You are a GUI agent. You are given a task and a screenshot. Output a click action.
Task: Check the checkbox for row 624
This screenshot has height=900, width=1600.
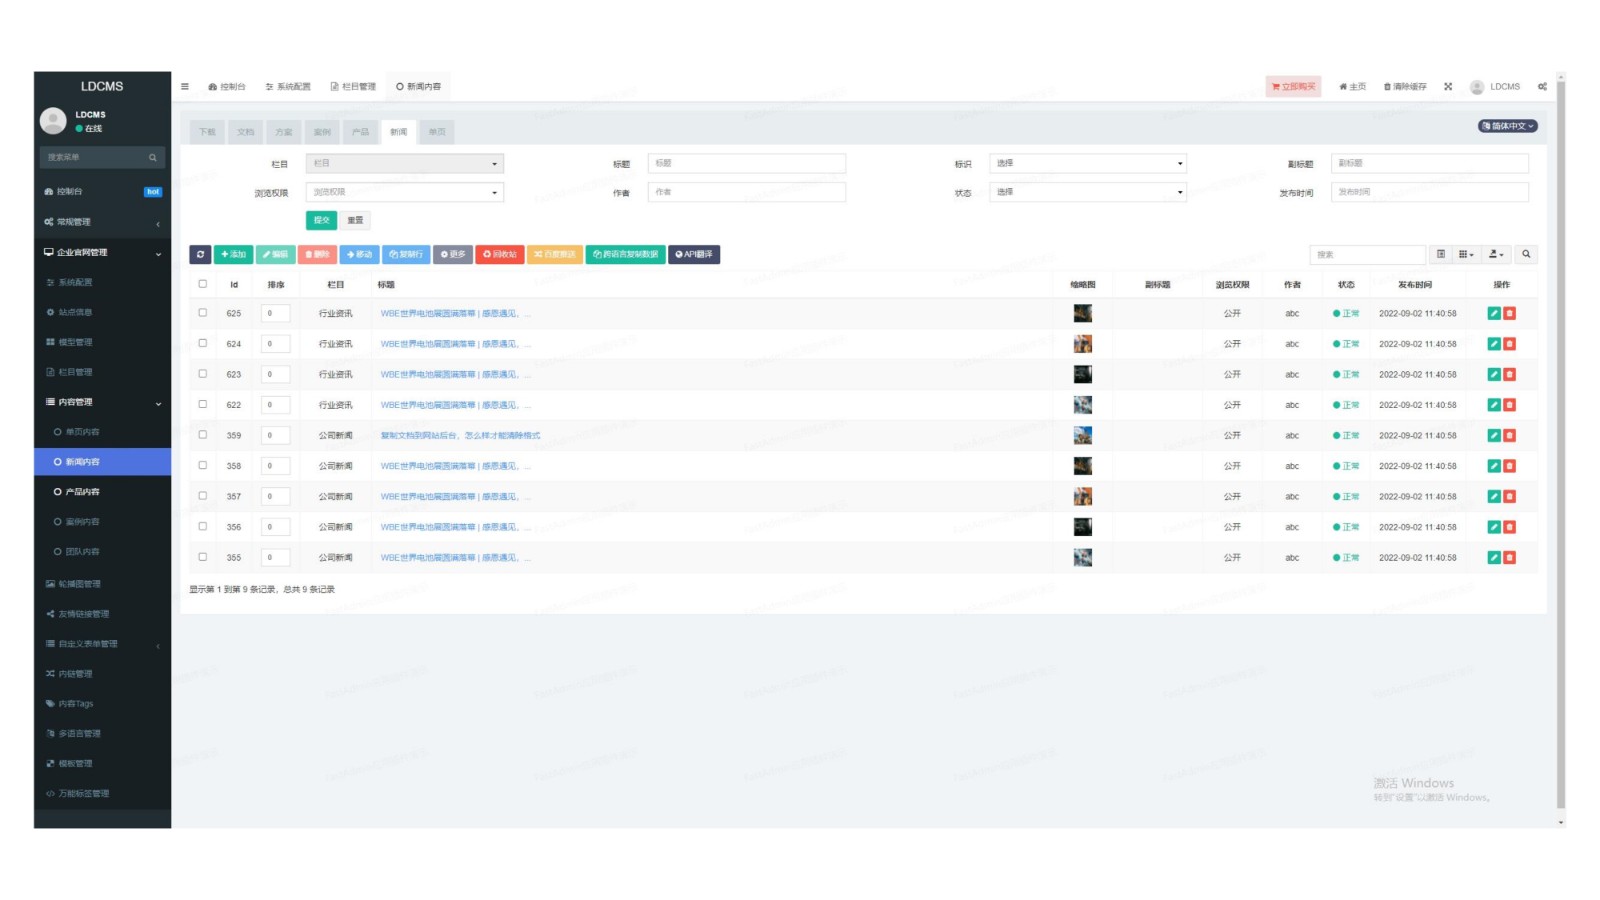point(203,343)
